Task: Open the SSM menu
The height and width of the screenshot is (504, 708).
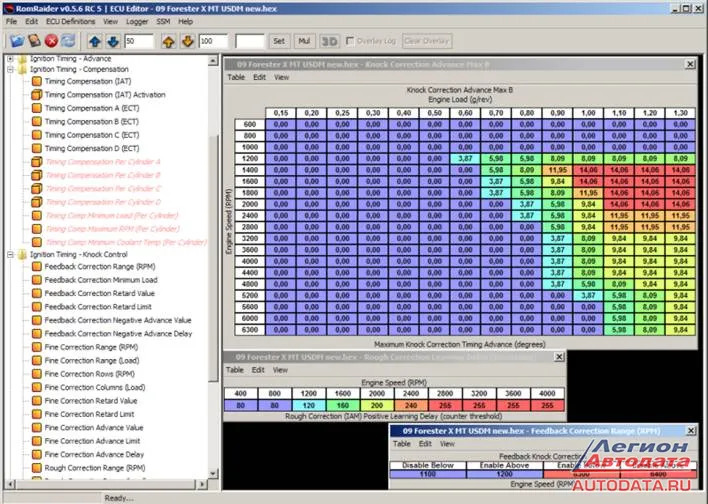Action: coord(163,21)
